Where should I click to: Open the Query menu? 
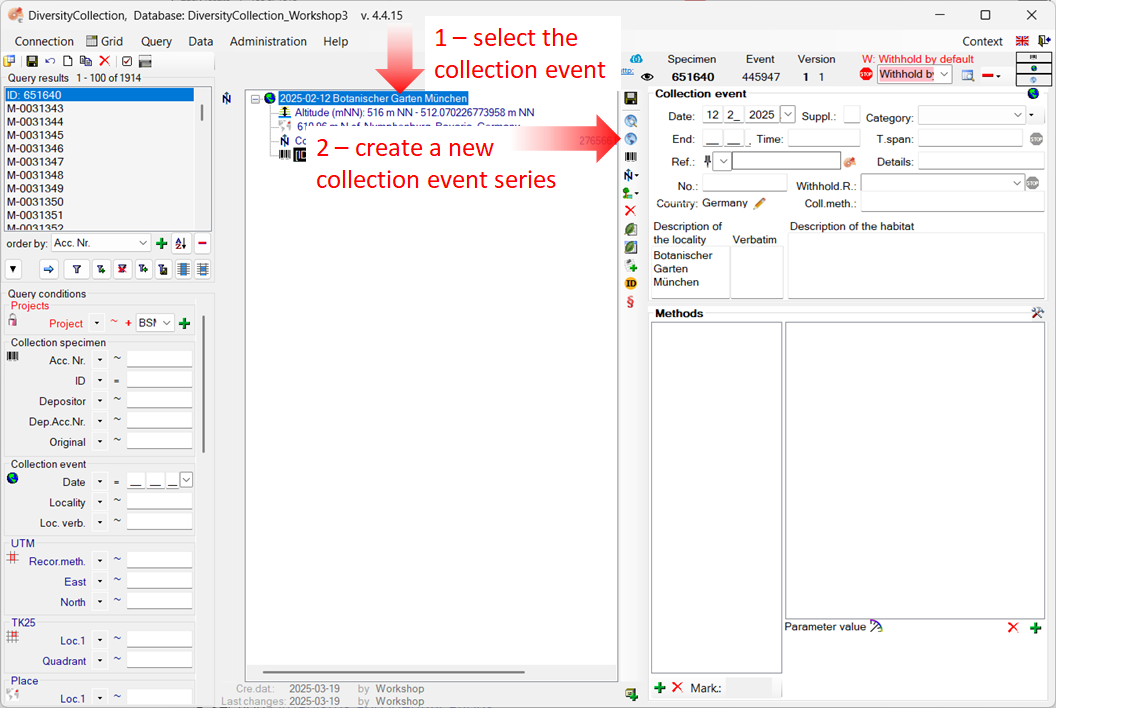[x=156, y=41]
